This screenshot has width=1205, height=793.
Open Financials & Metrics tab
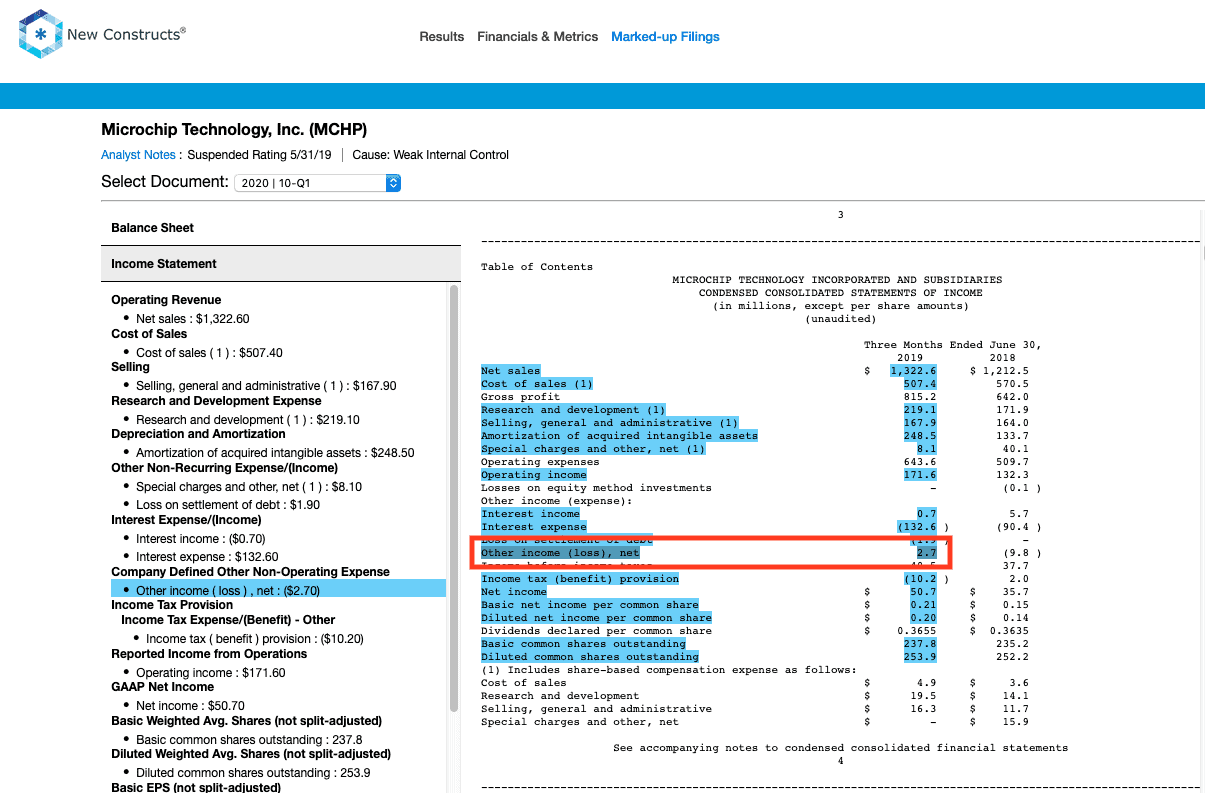[x=537, y=37]
